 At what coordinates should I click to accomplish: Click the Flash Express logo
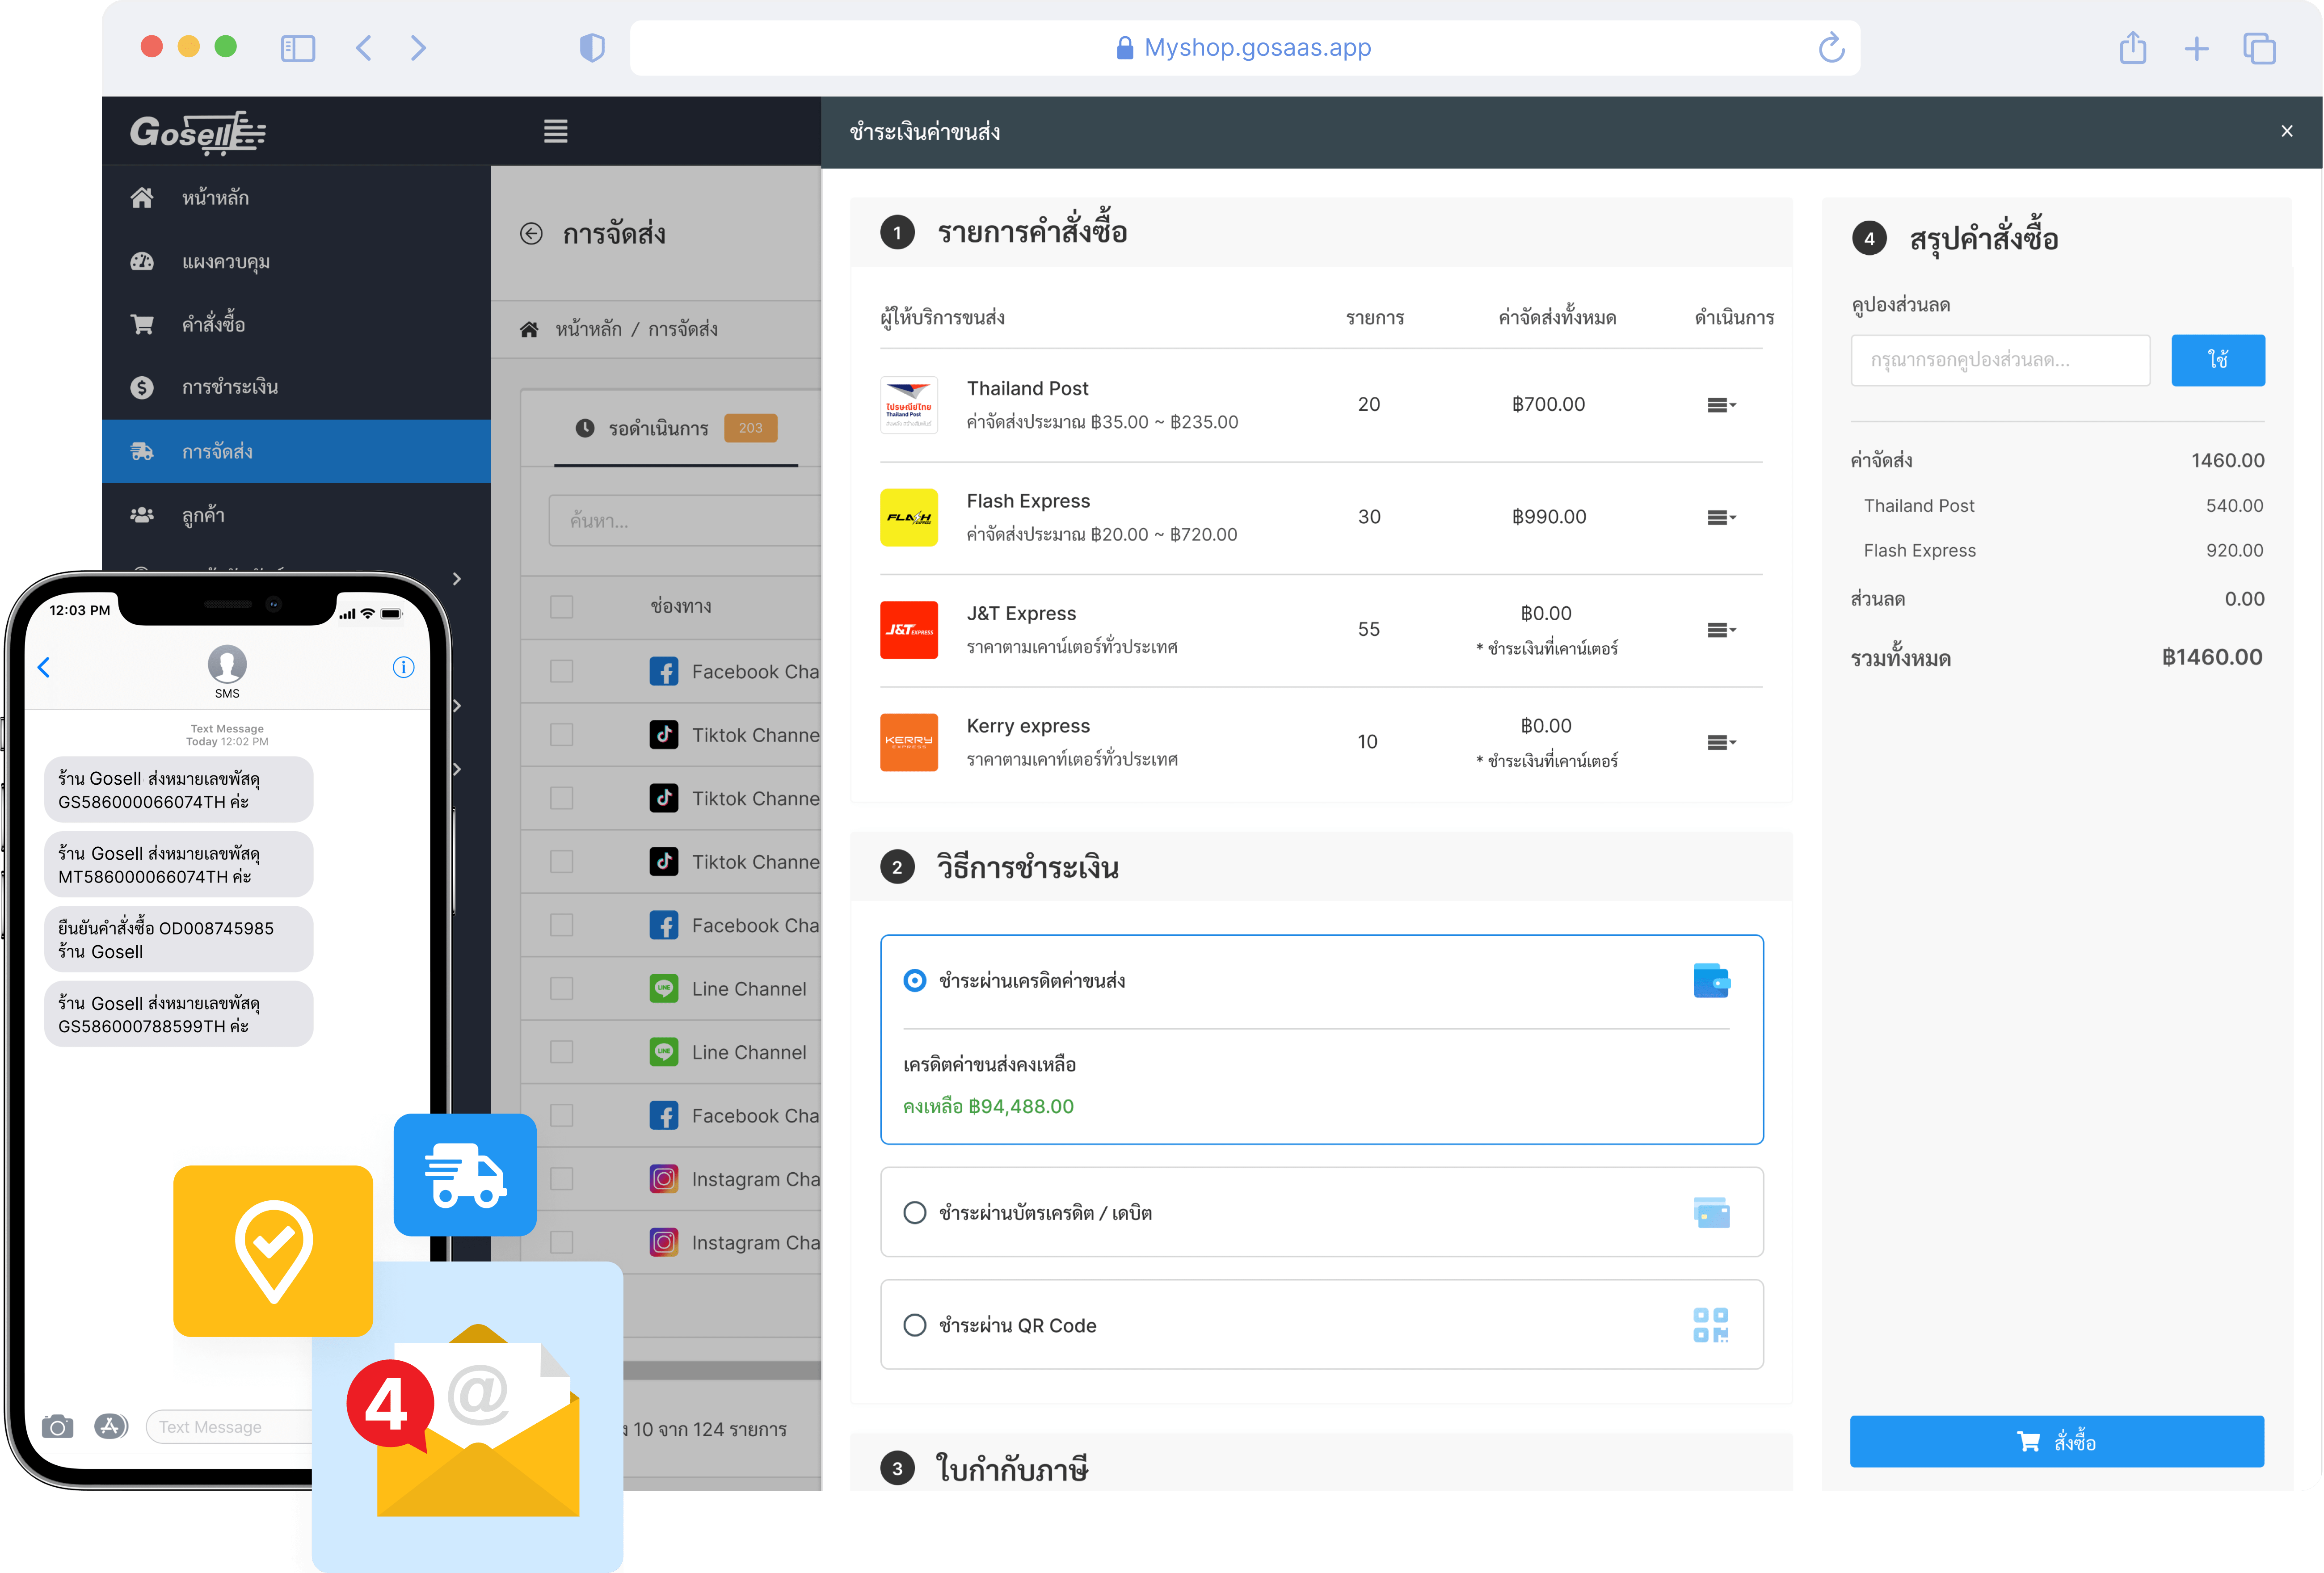[909, 517]
